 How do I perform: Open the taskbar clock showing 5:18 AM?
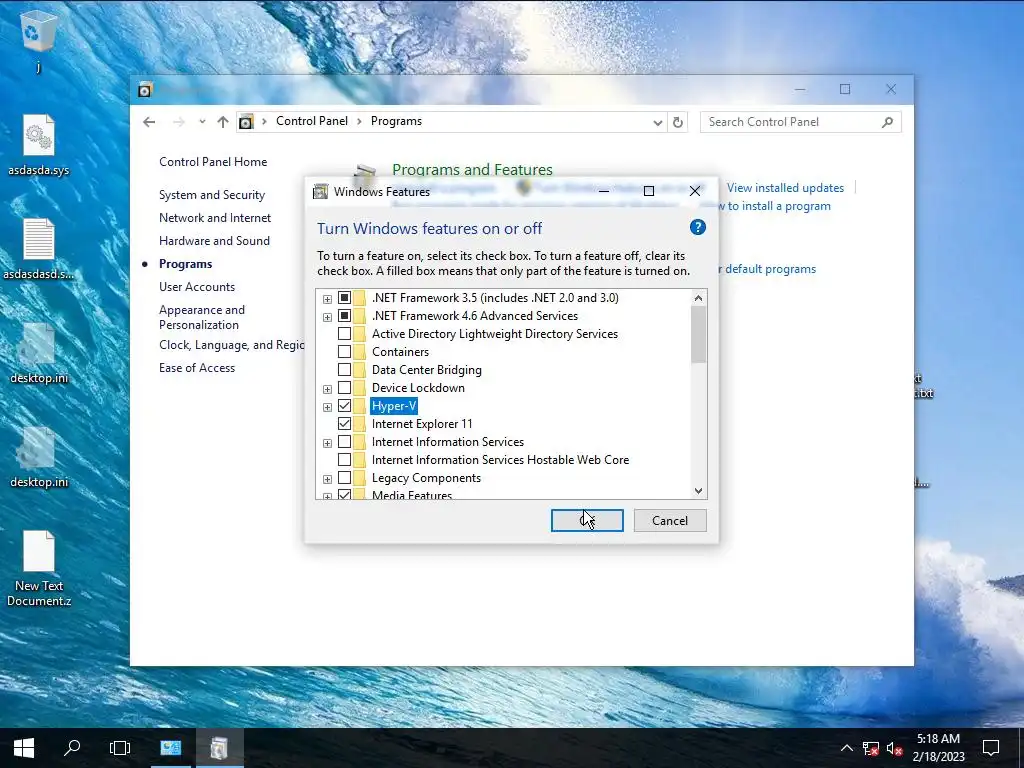click(938, 748)
